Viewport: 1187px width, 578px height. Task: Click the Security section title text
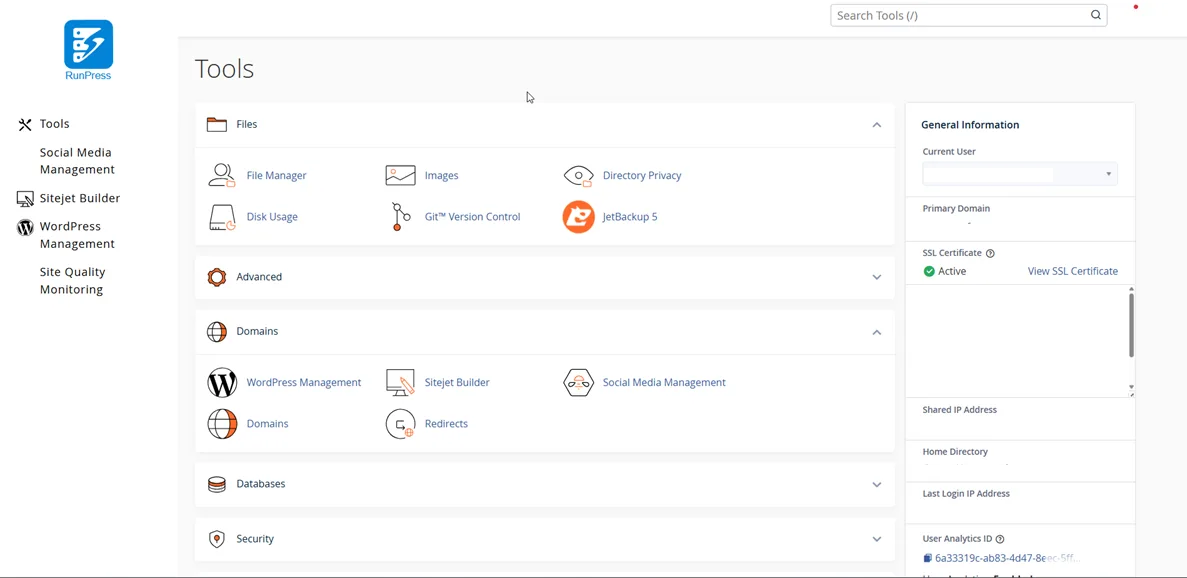(255, 539)
